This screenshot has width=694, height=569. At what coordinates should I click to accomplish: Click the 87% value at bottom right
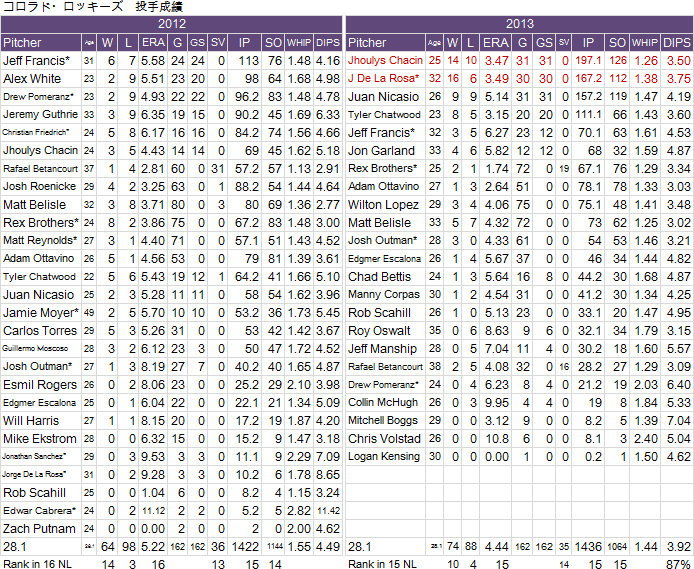click(679, 564)
